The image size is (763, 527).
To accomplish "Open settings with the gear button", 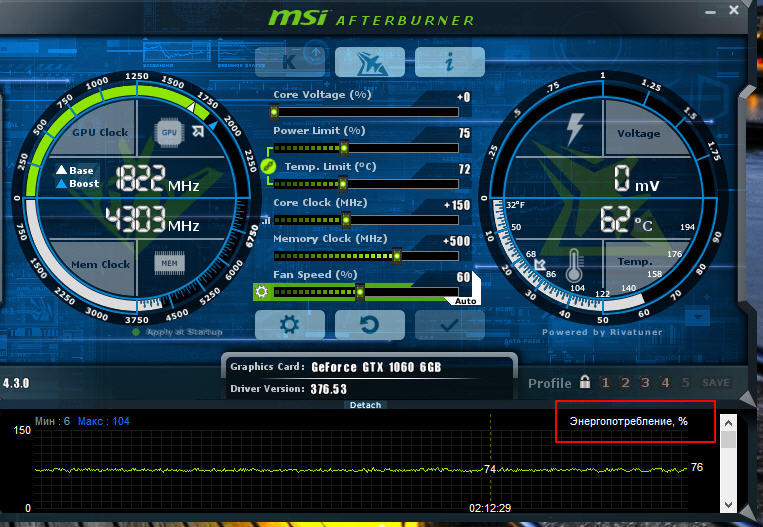I will [x=290, y=325].
